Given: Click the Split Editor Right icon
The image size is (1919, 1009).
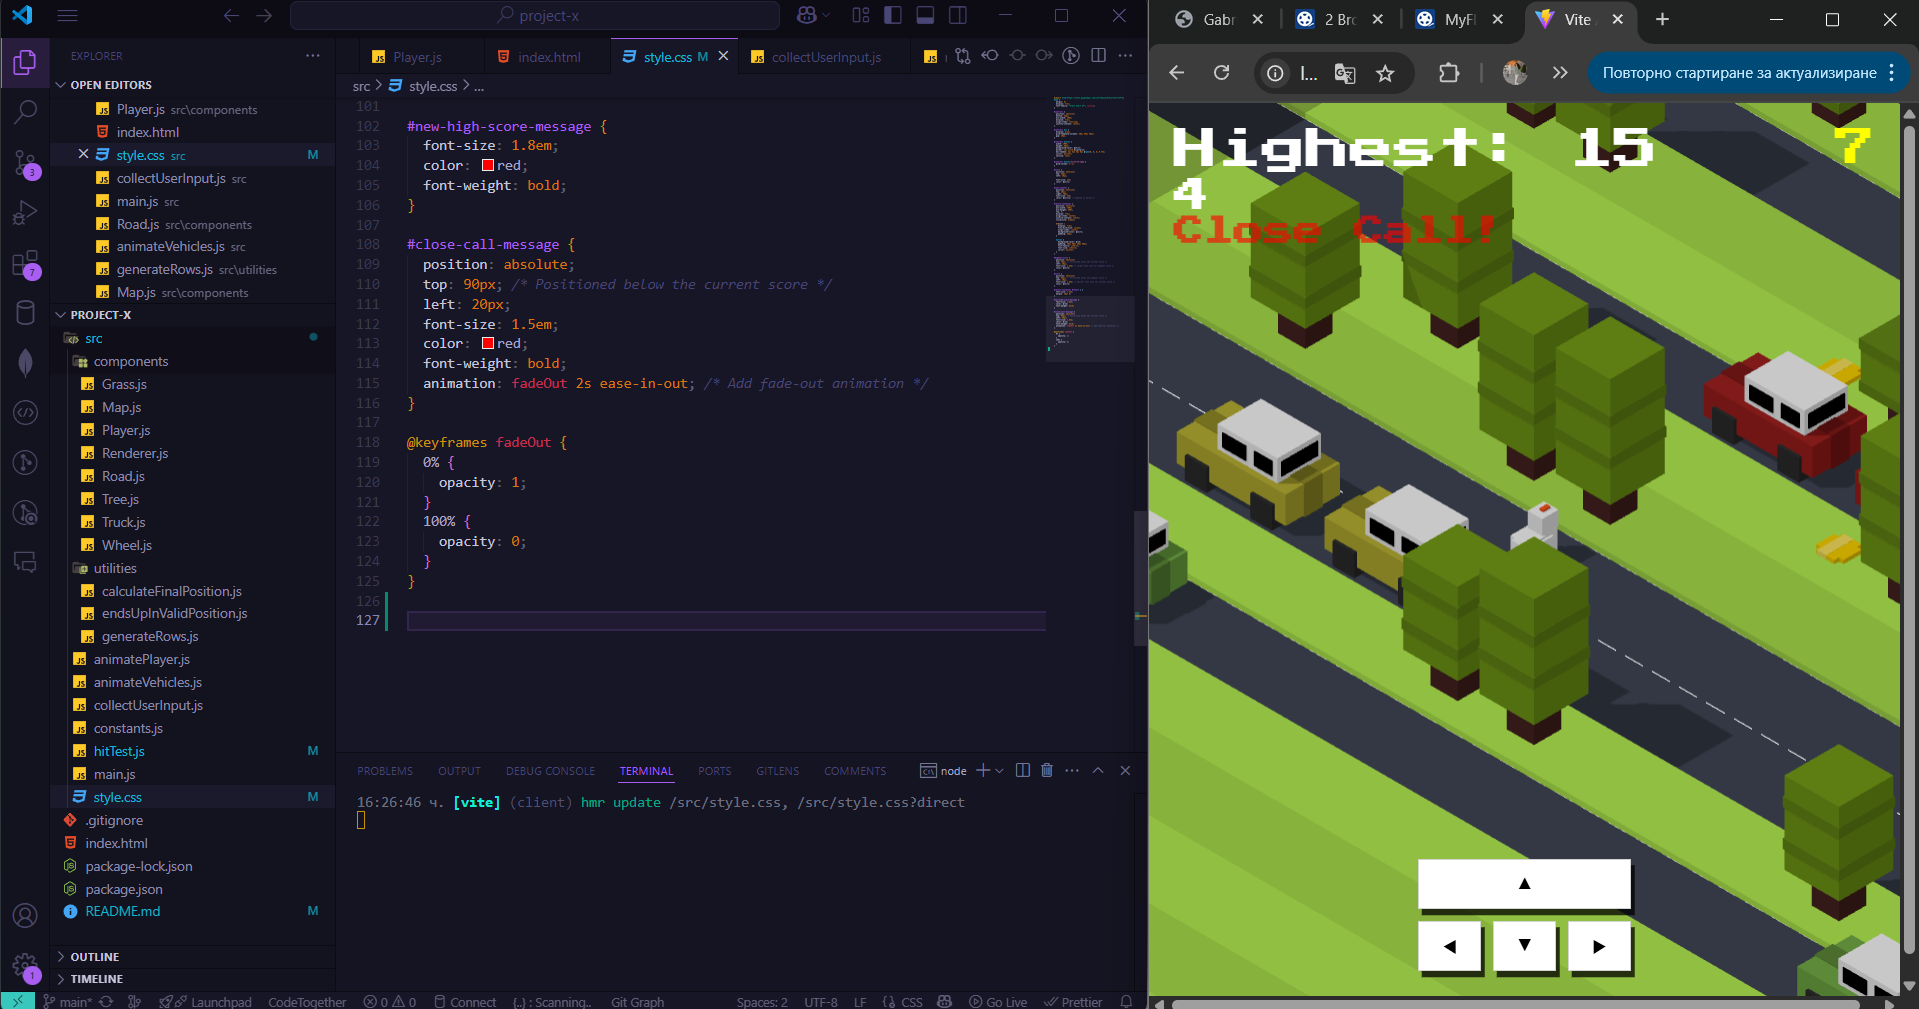Looking at the screenshot, I should [x=1098, y=56].
